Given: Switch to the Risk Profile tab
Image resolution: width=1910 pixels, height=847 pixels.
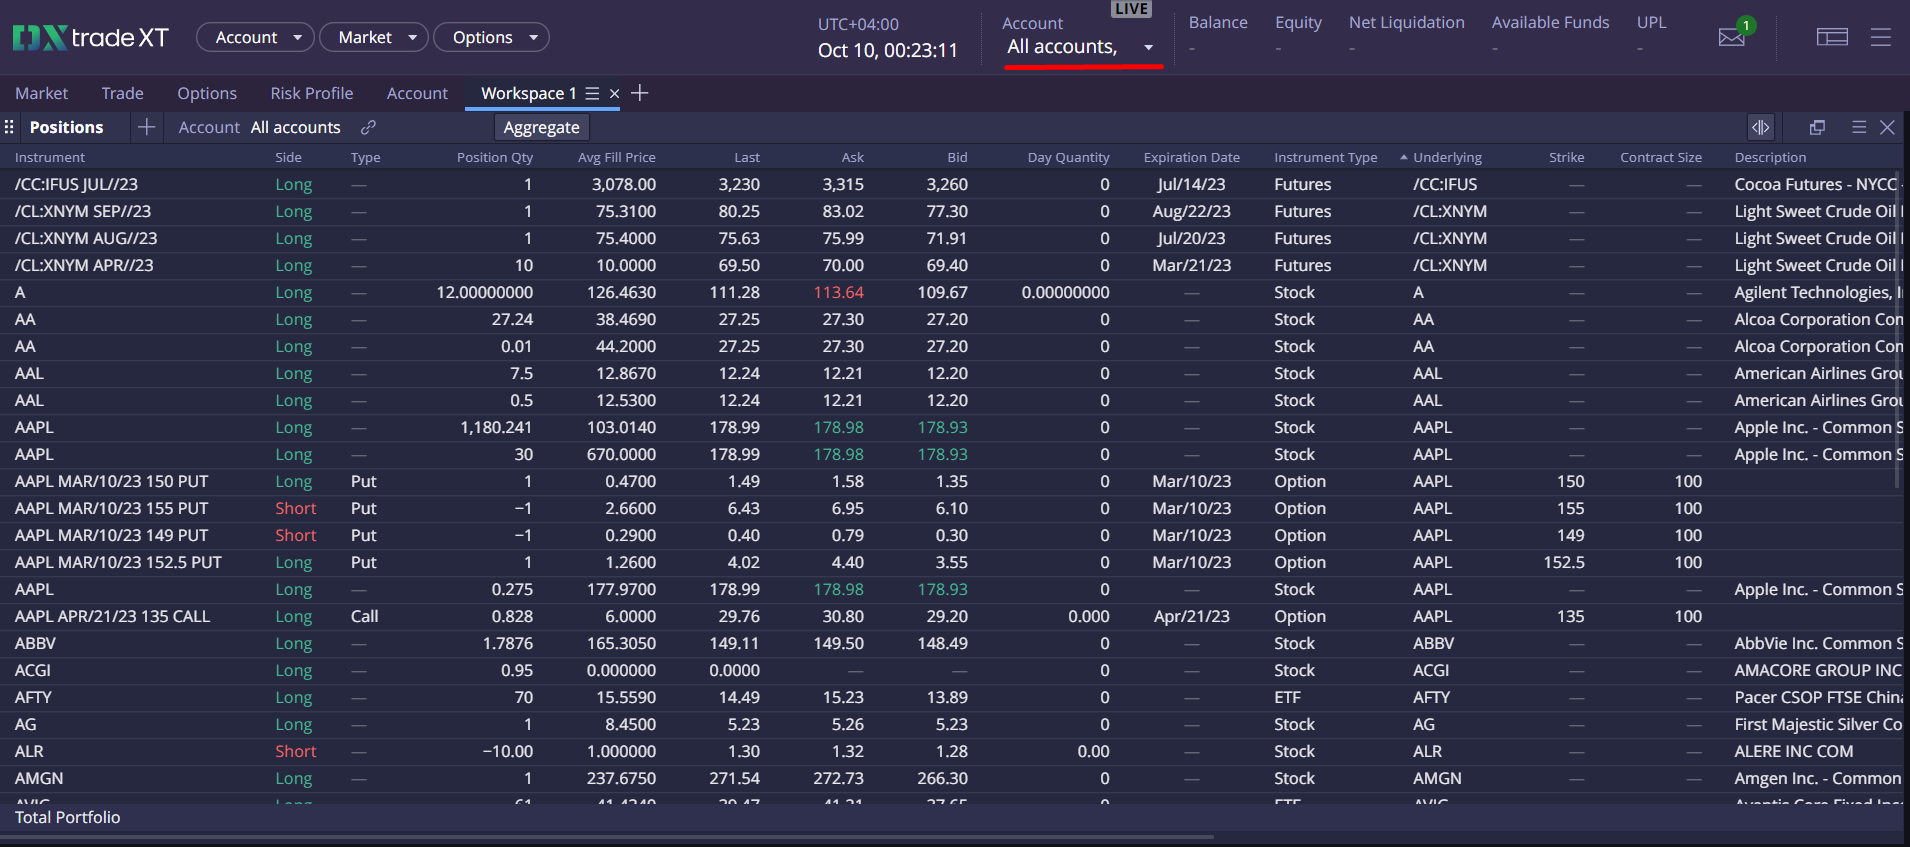Looking at the screenshot, I should [311, 93].
